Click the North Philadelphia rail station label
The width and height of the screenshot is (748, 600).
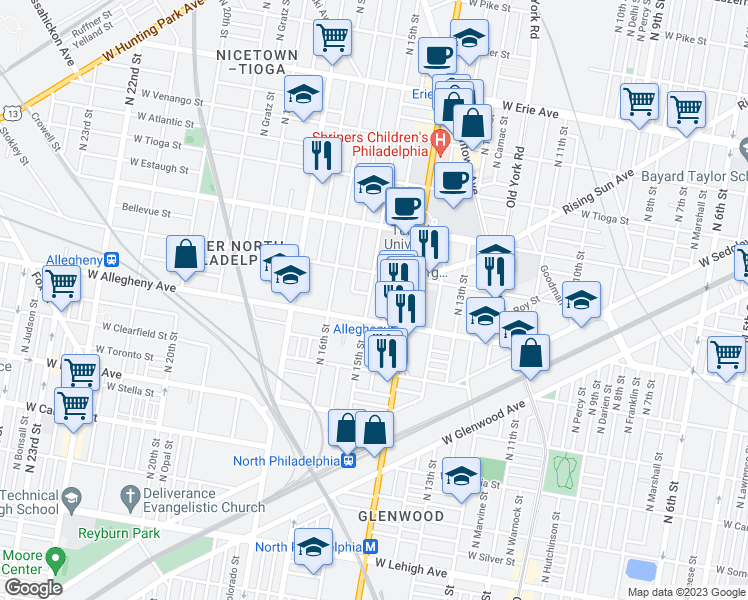(x=286, y=461)
